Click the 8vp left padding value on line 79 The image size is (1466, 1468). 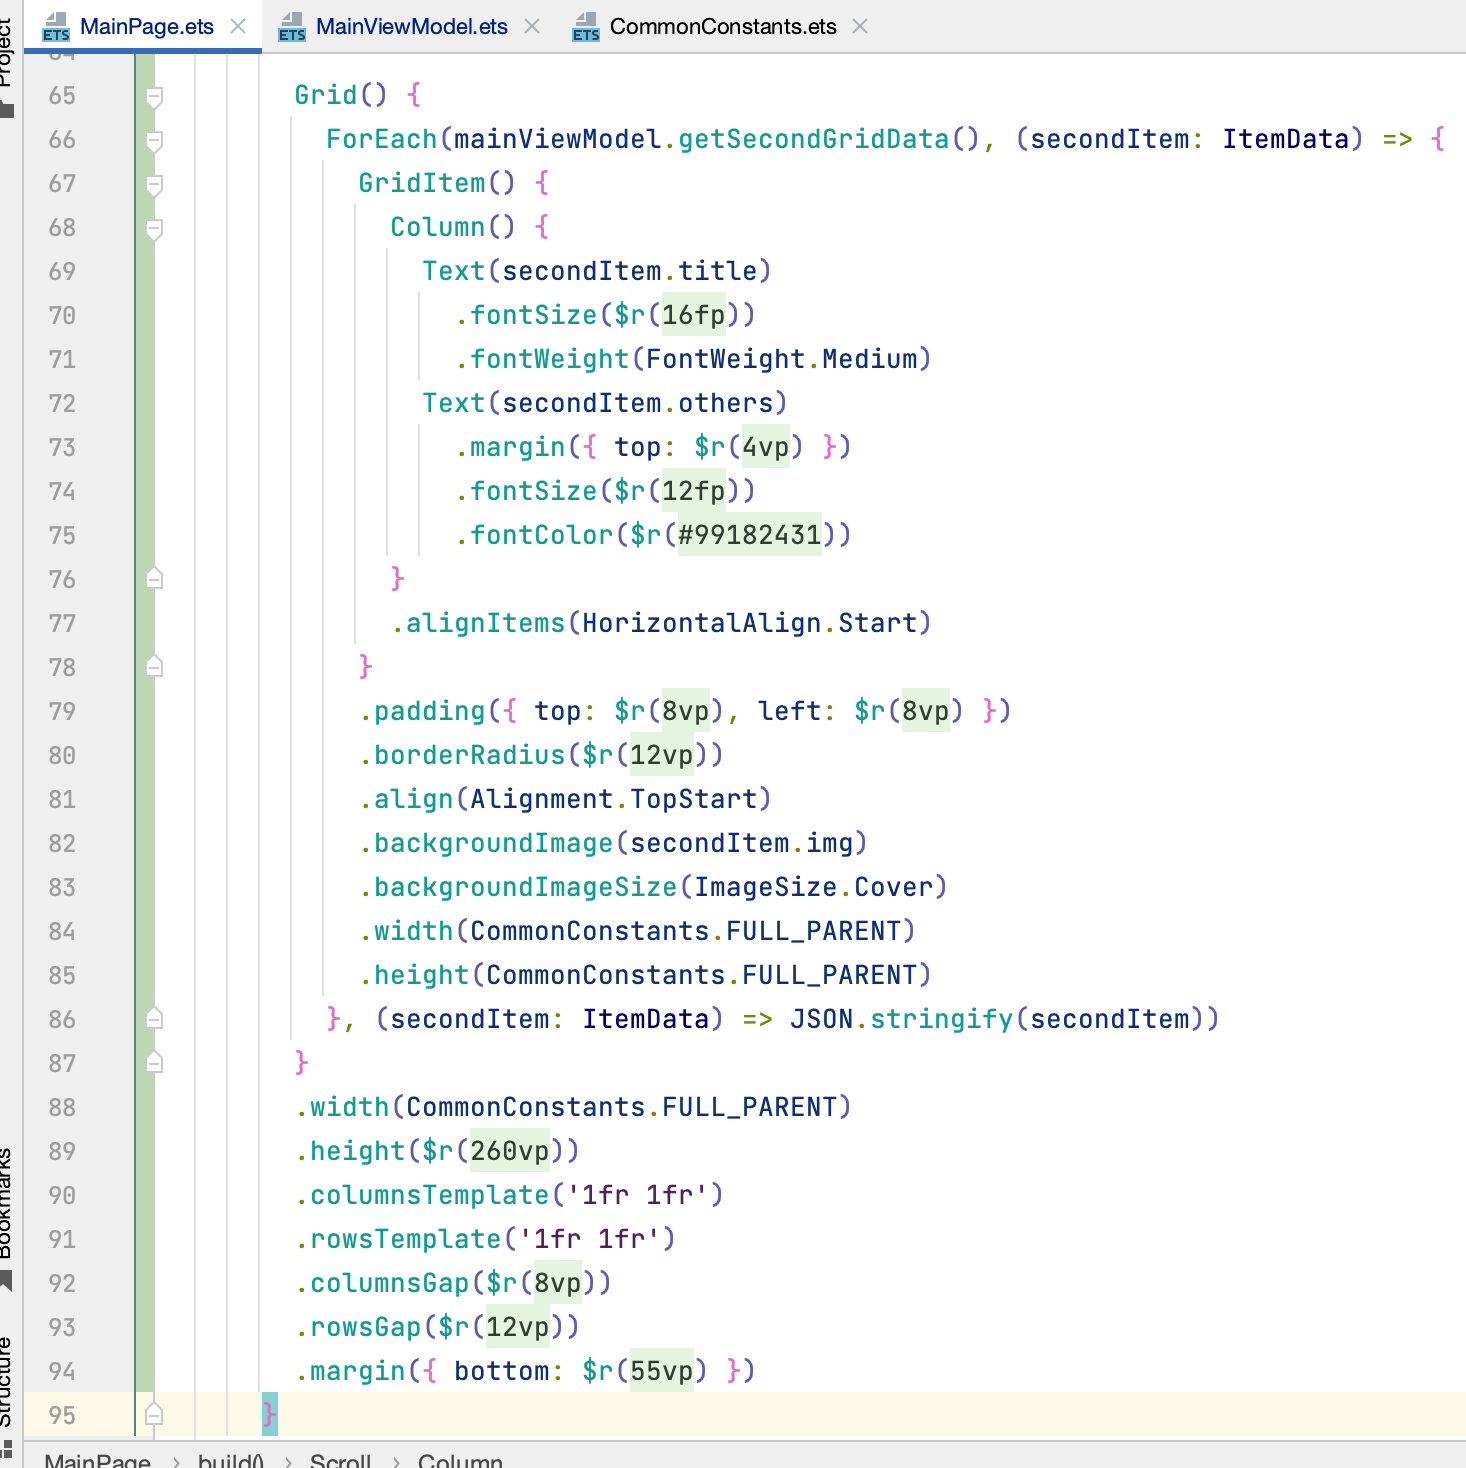(926, 711)
